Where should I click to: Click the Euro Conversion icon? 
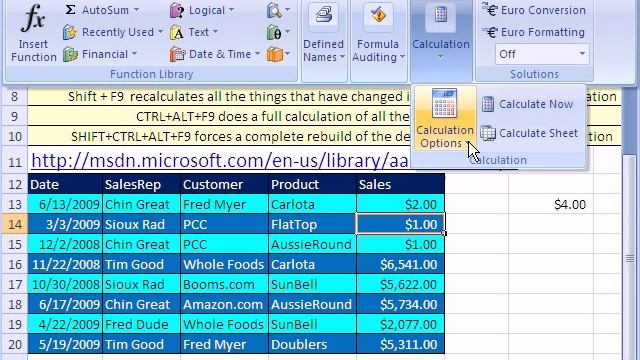[x=489, y=9]
